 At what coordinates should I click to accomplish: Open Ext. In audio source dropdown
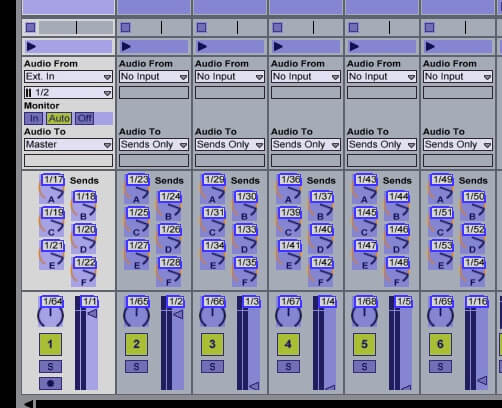[x=68, y=77]
